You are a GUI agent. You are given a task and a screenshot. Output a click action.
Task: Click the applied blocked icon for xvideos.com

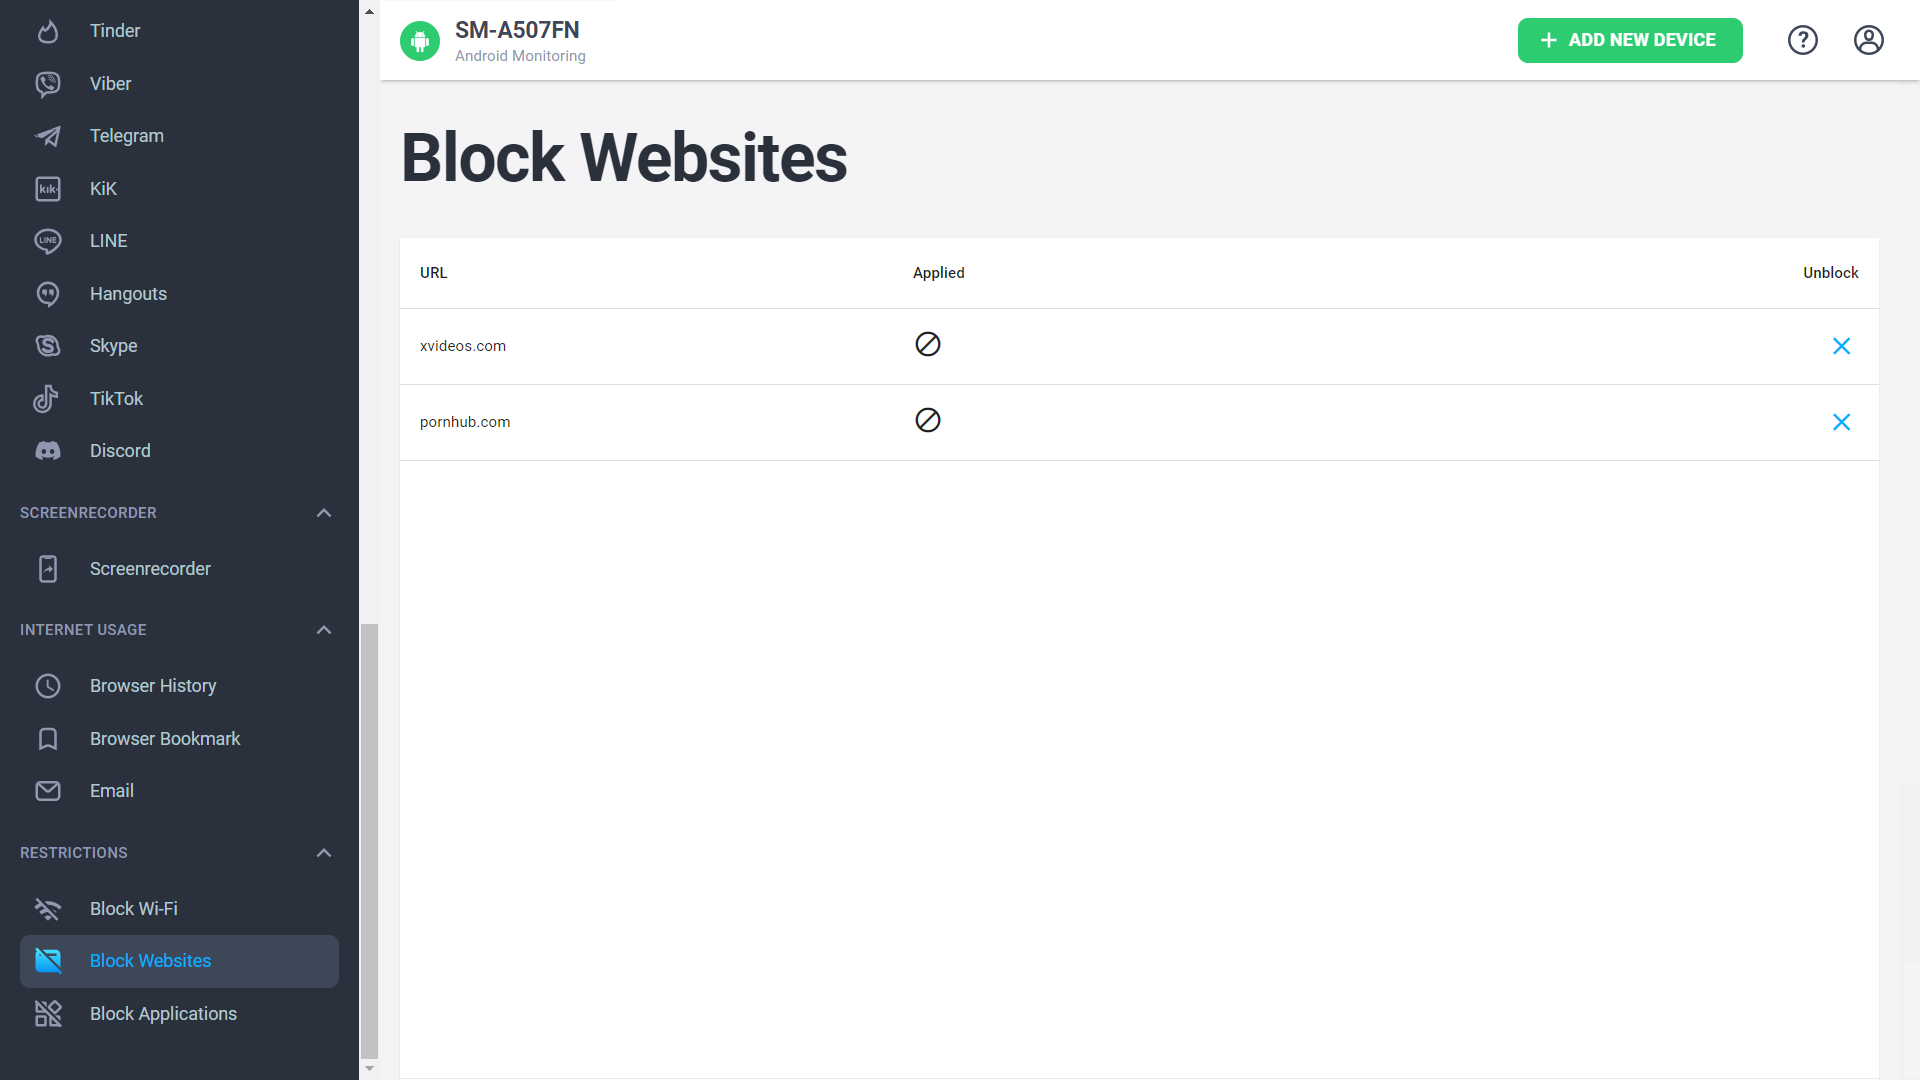(928, 344)
